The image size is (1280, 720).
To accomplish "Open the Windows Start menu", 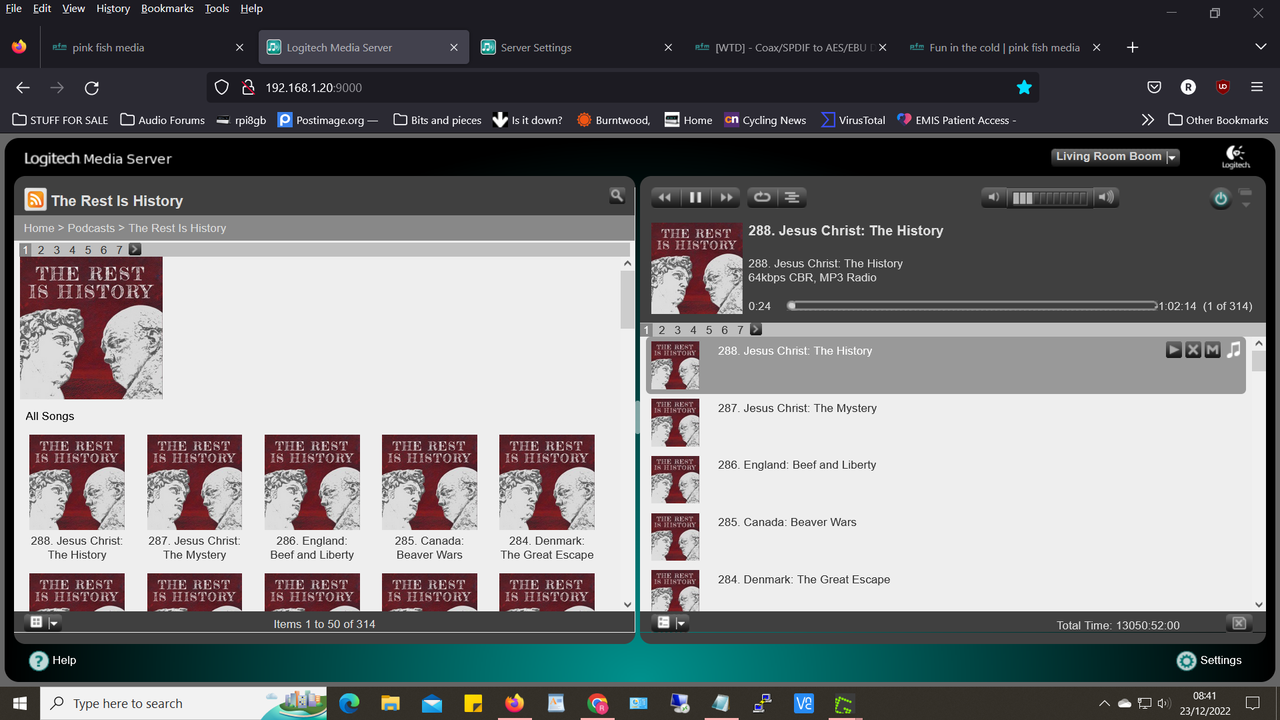I will pyautogui.click(x=20, y=703).
